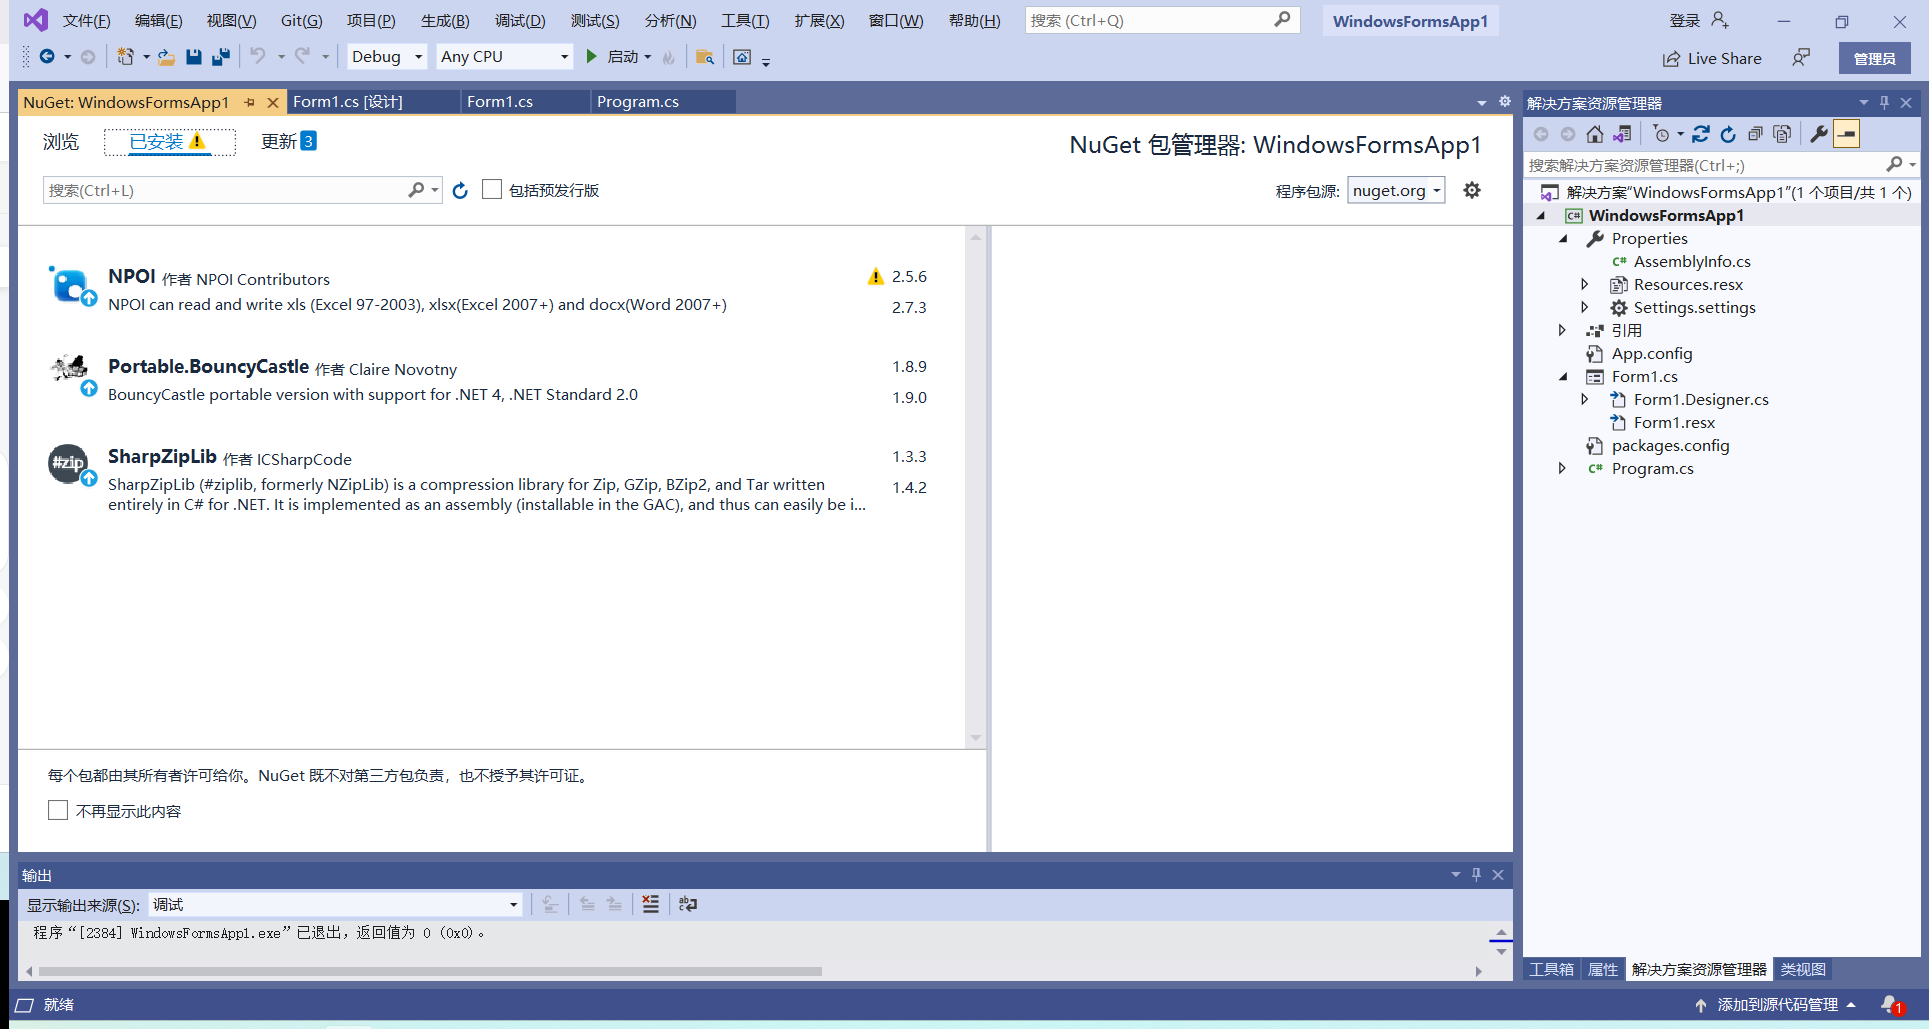Click the NuGet tab settings gear icon
This screenshot has width=1929, height=1029.
point(1504,102)
